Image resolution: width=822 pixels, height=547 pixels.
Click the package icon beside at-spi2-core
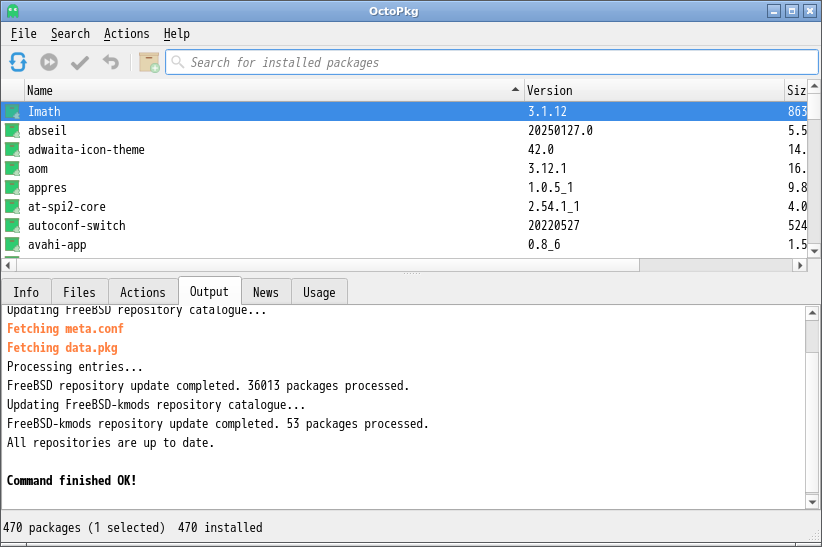click(x=13, y=207)
